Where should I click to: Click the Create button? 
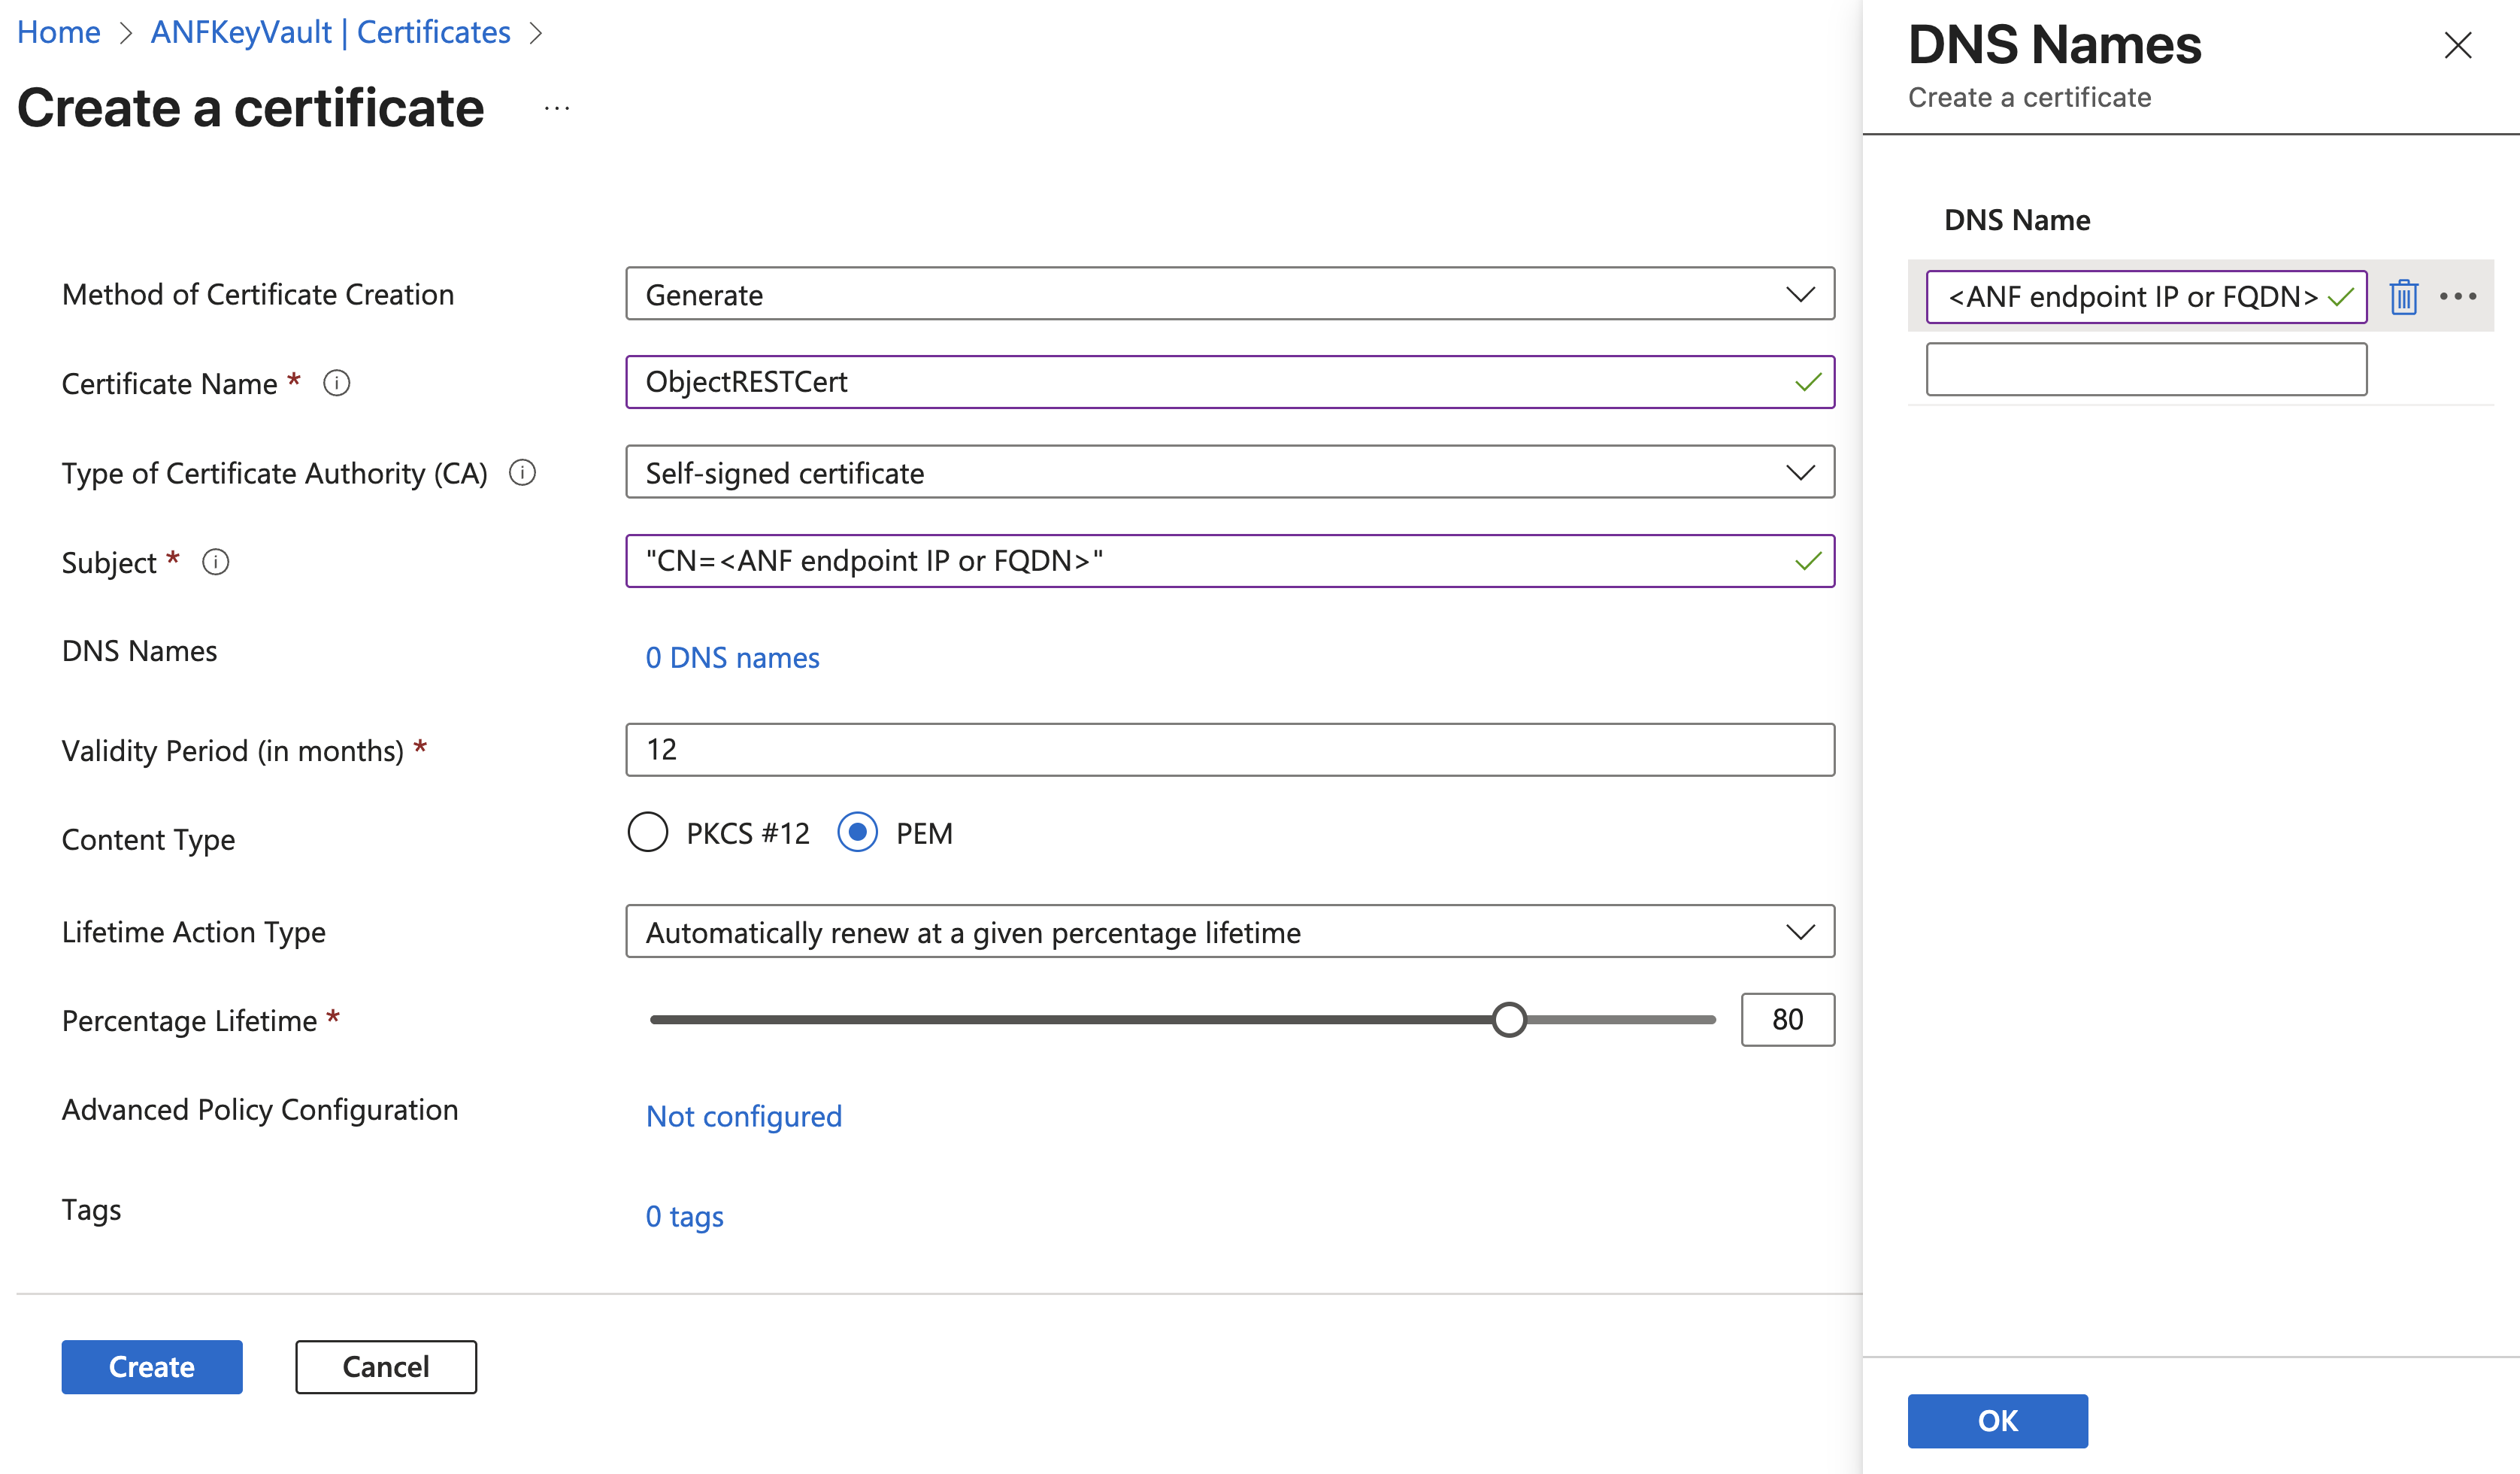click(x=152, y=1366)
